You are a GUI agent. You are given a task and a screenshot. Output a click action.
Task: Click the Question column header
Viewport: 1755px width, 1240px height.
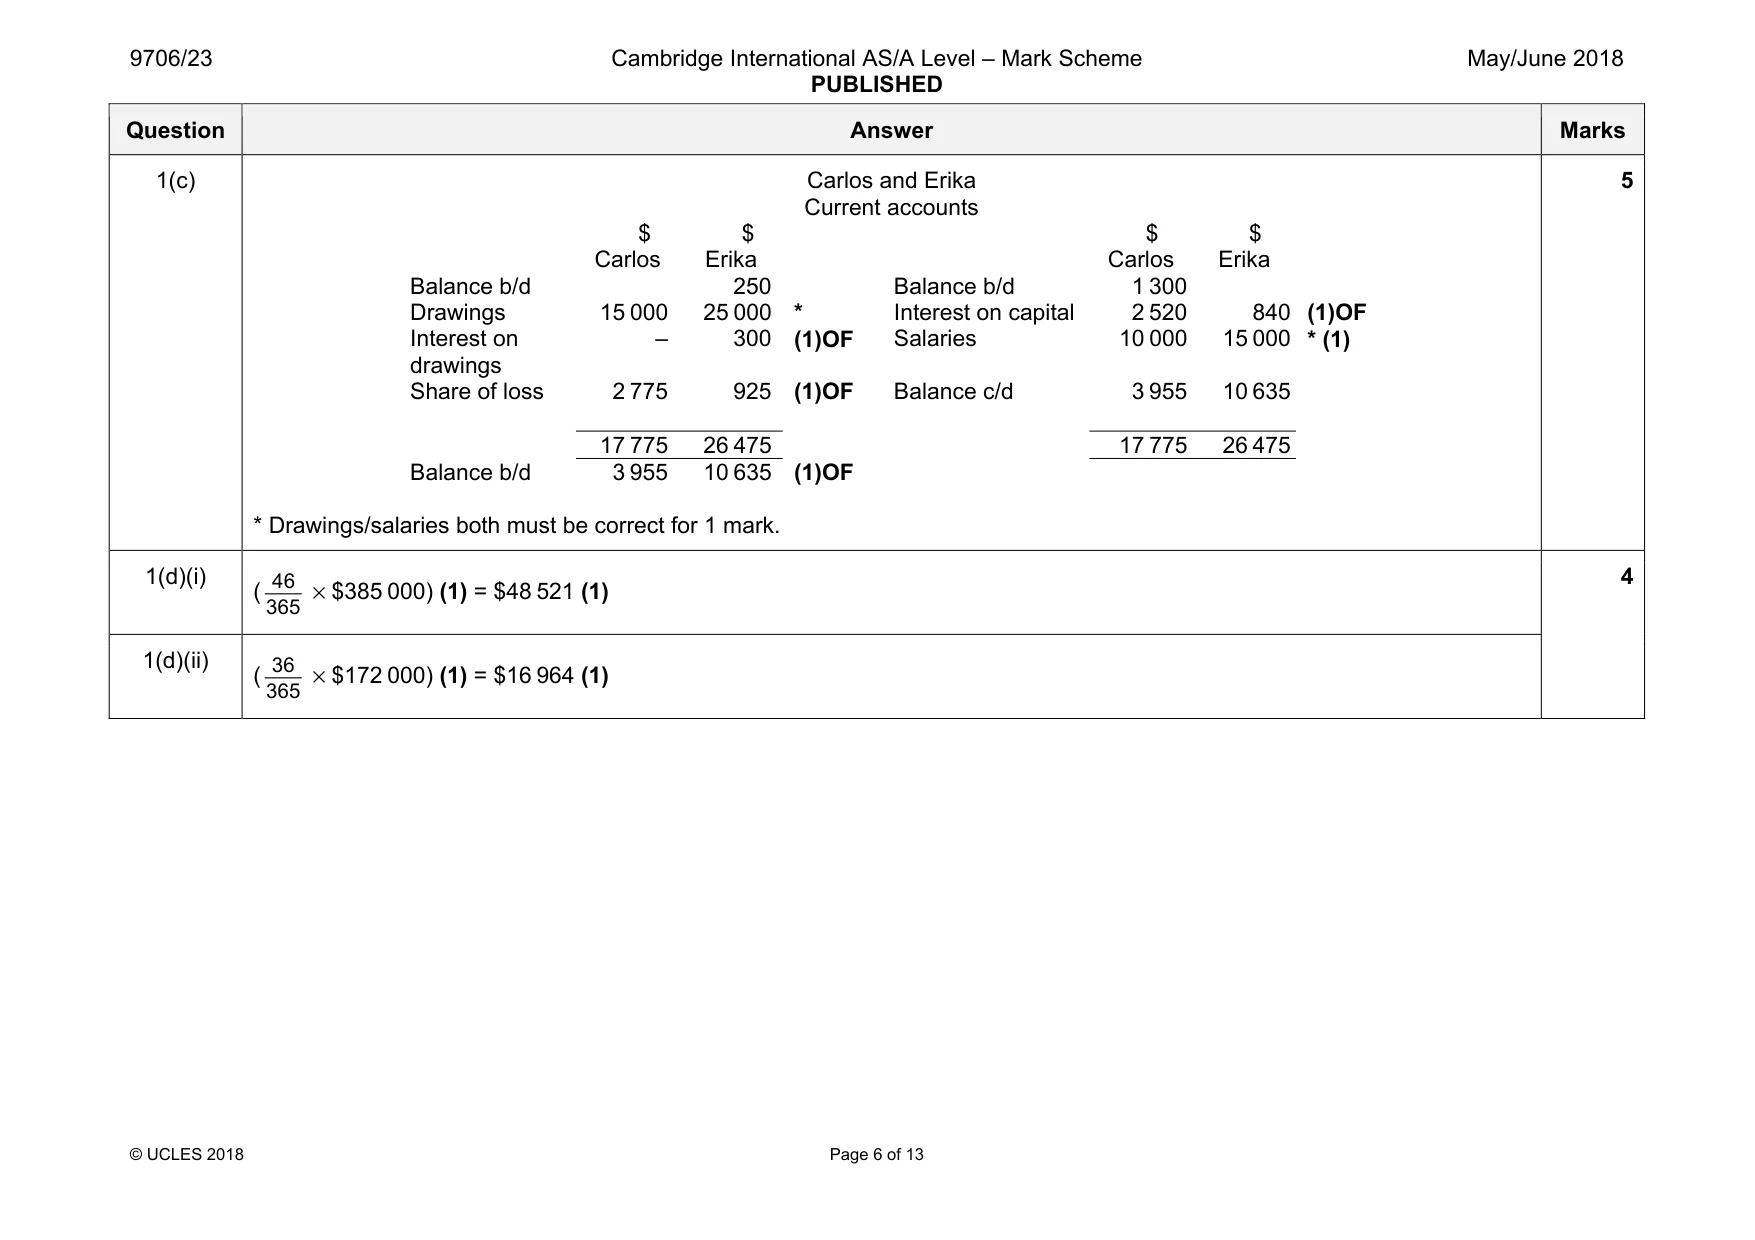(175, 131)
